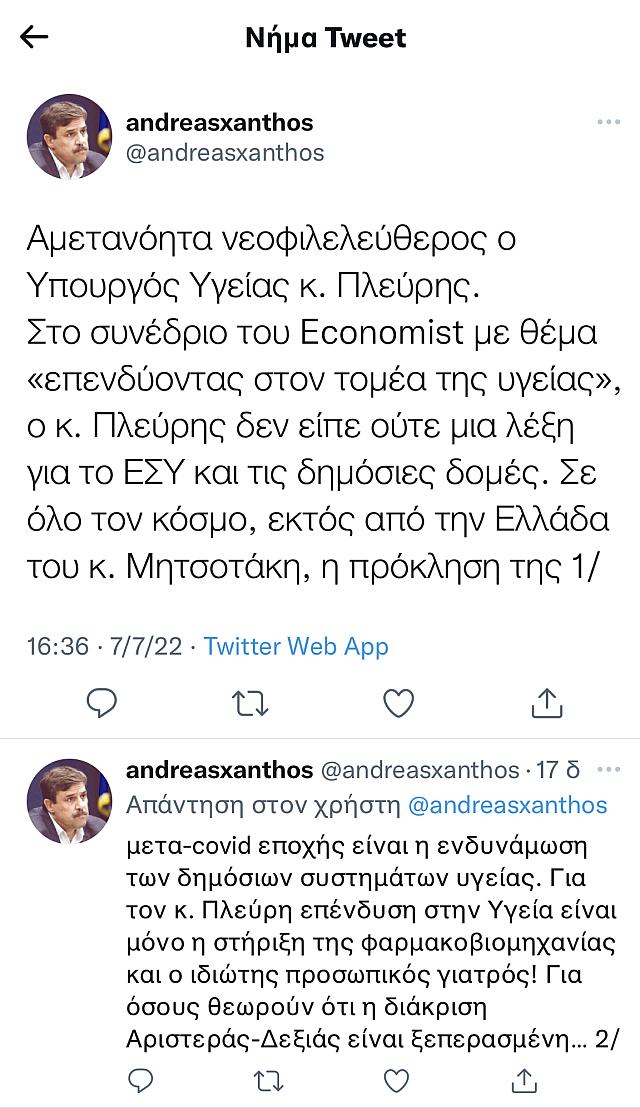Click the back arrow to leave the thread
The height and width of the screenshot is (1108, 640).
point(31,38)
